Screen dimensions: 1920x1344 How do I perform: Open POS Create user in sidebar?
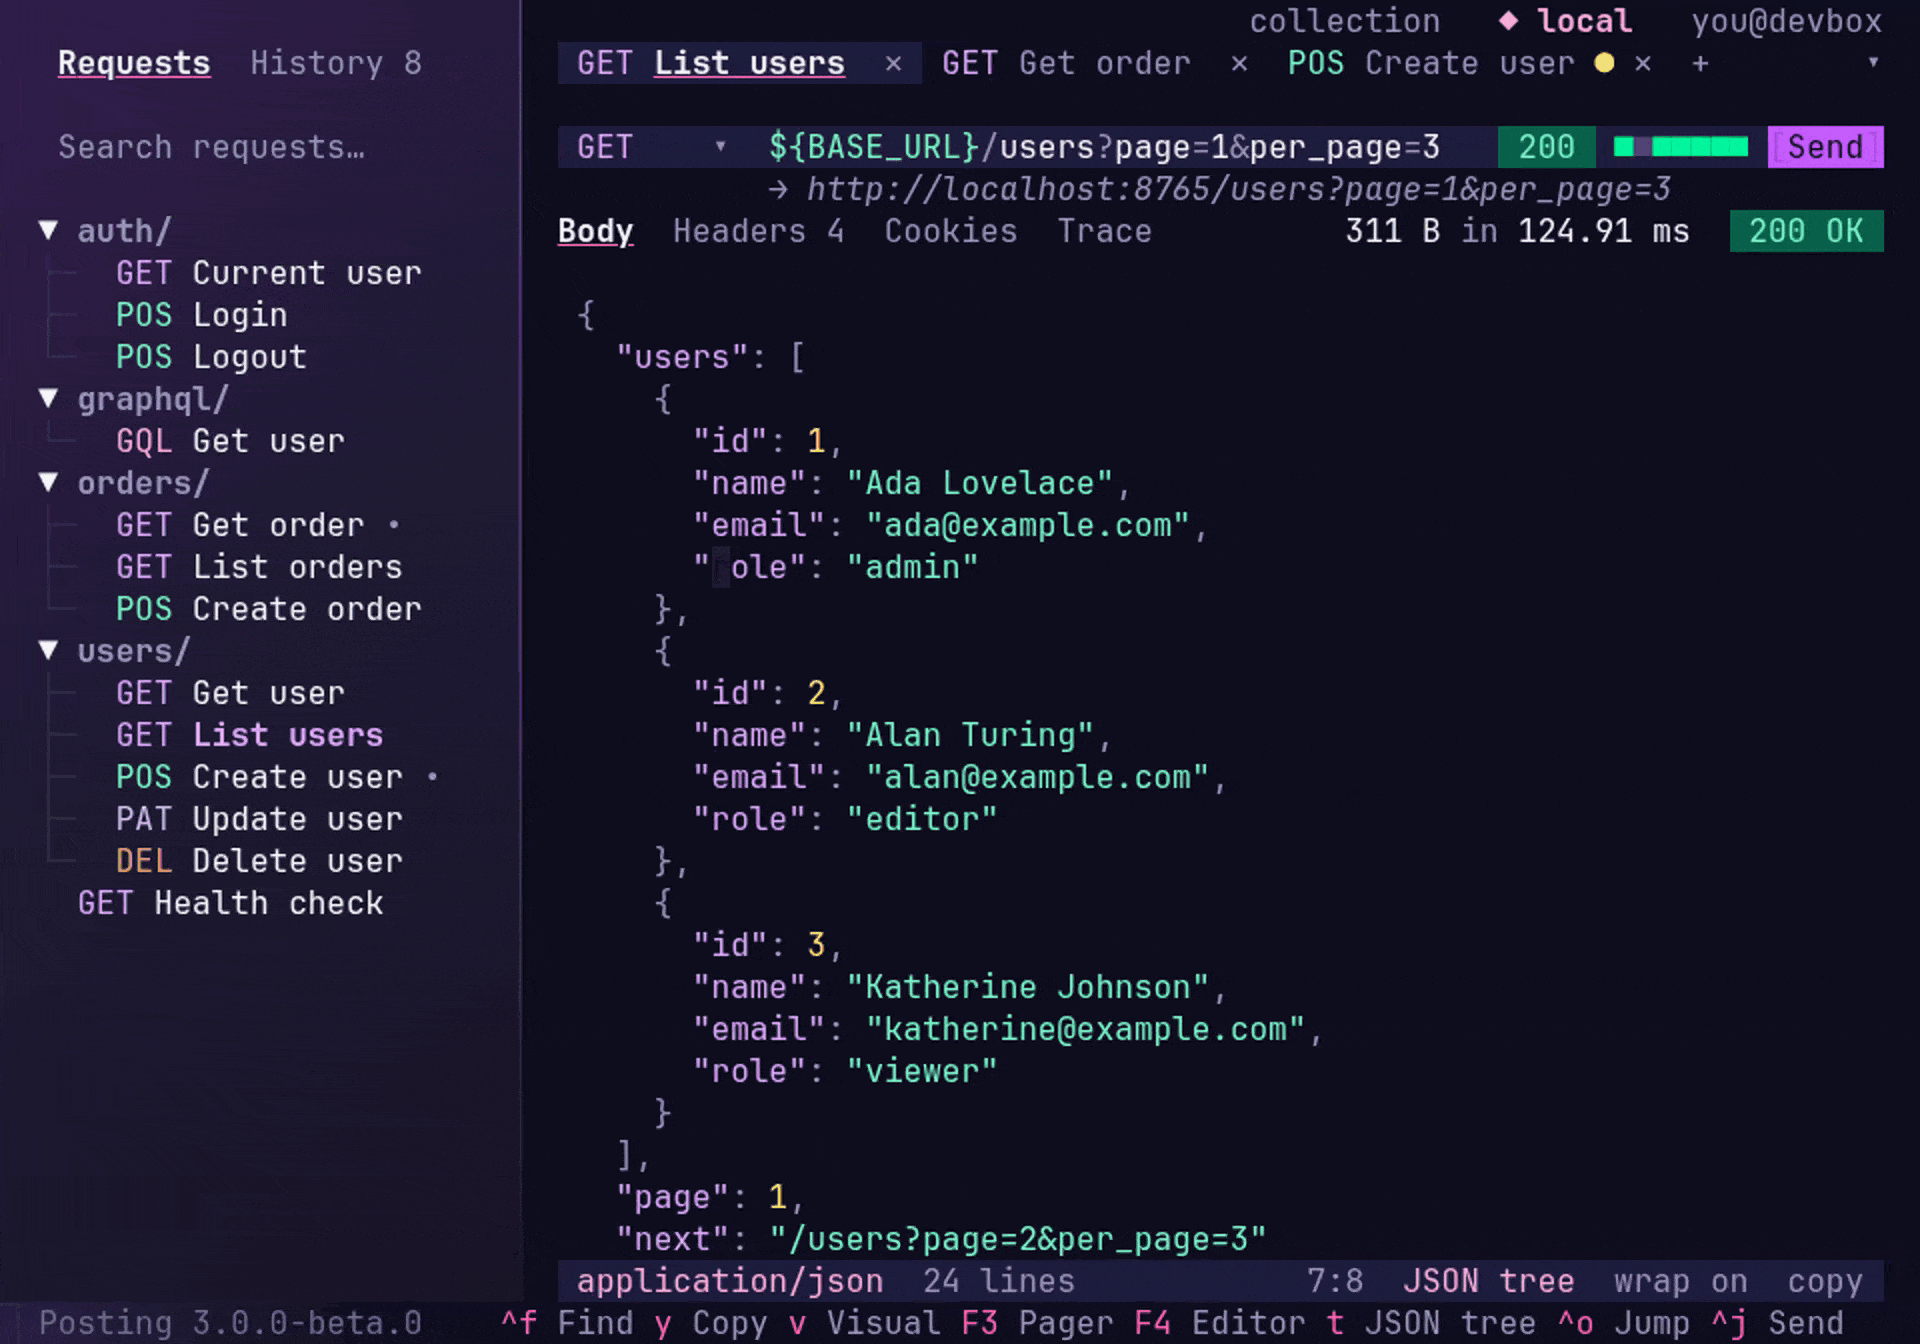(258, 777)
